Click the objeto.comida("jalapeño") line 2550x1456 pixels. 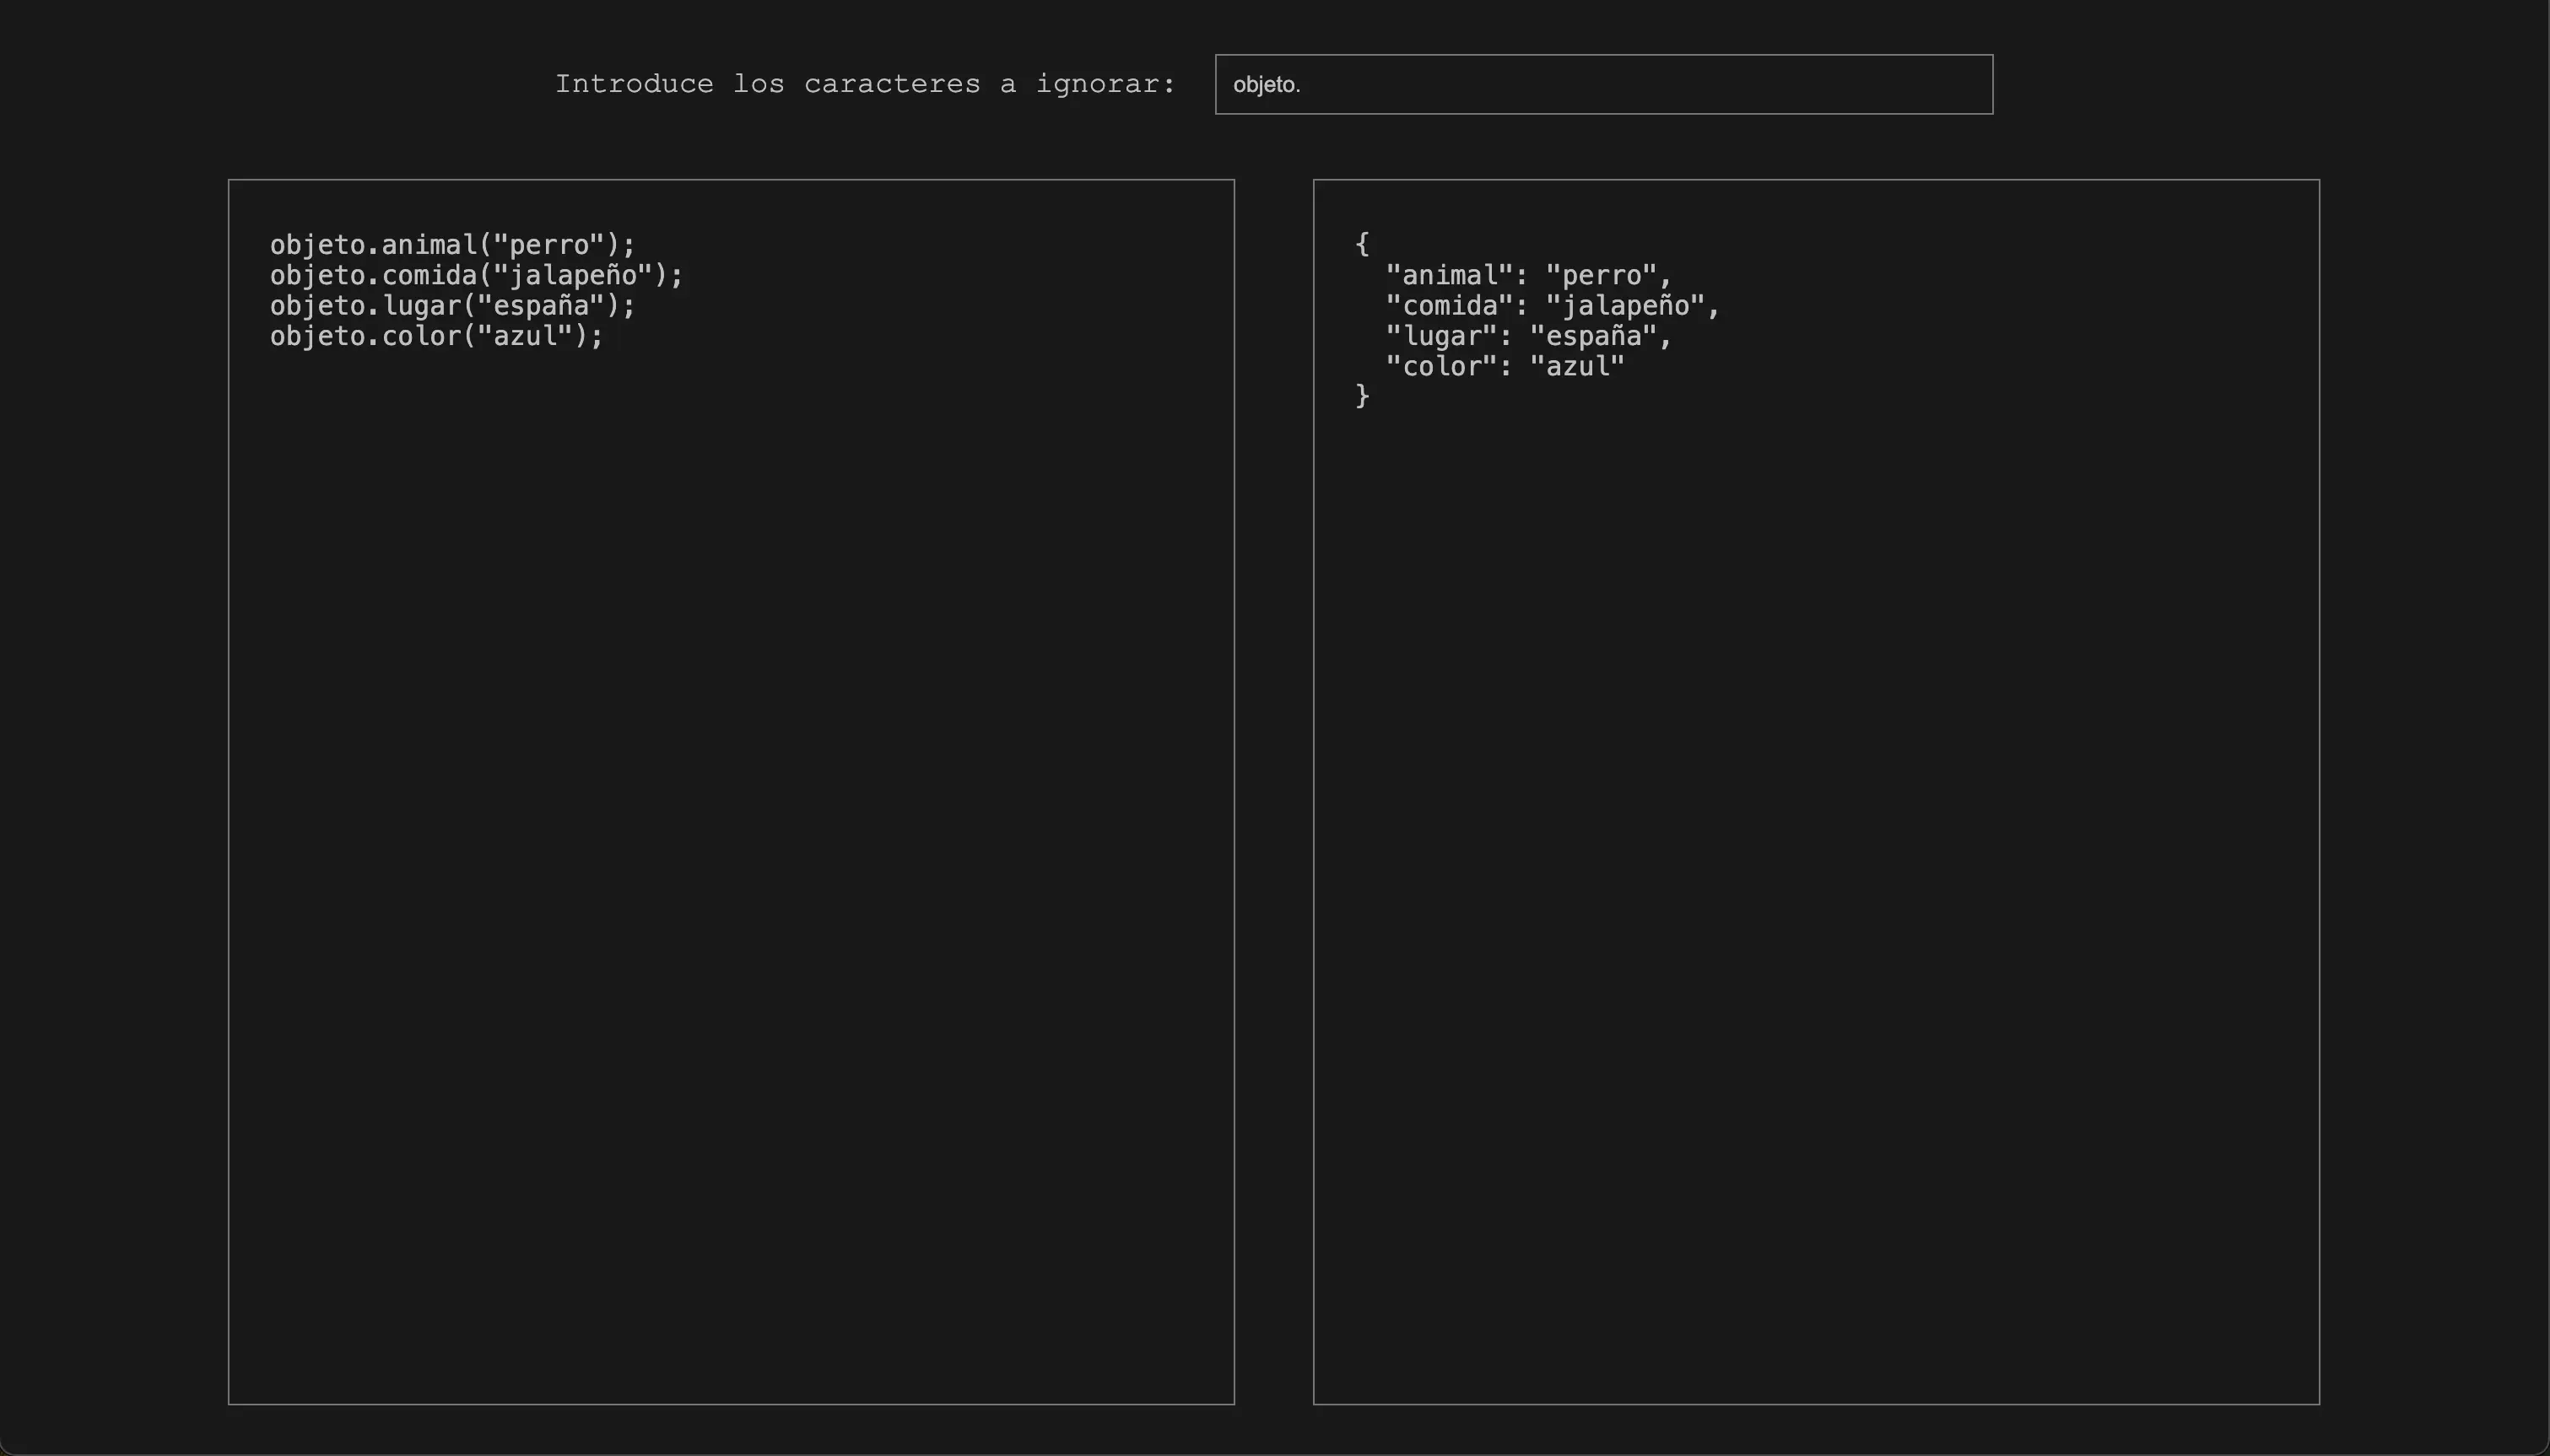coord(476,275)
